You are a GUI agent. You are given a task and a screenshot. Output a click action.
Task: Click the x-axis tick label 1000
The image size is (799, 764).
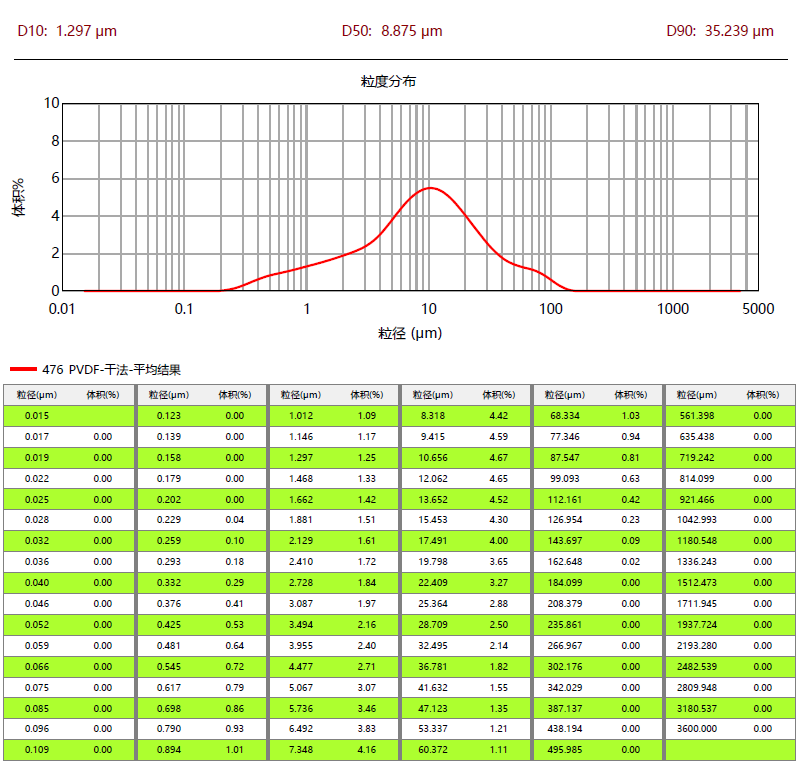(672, 309)
